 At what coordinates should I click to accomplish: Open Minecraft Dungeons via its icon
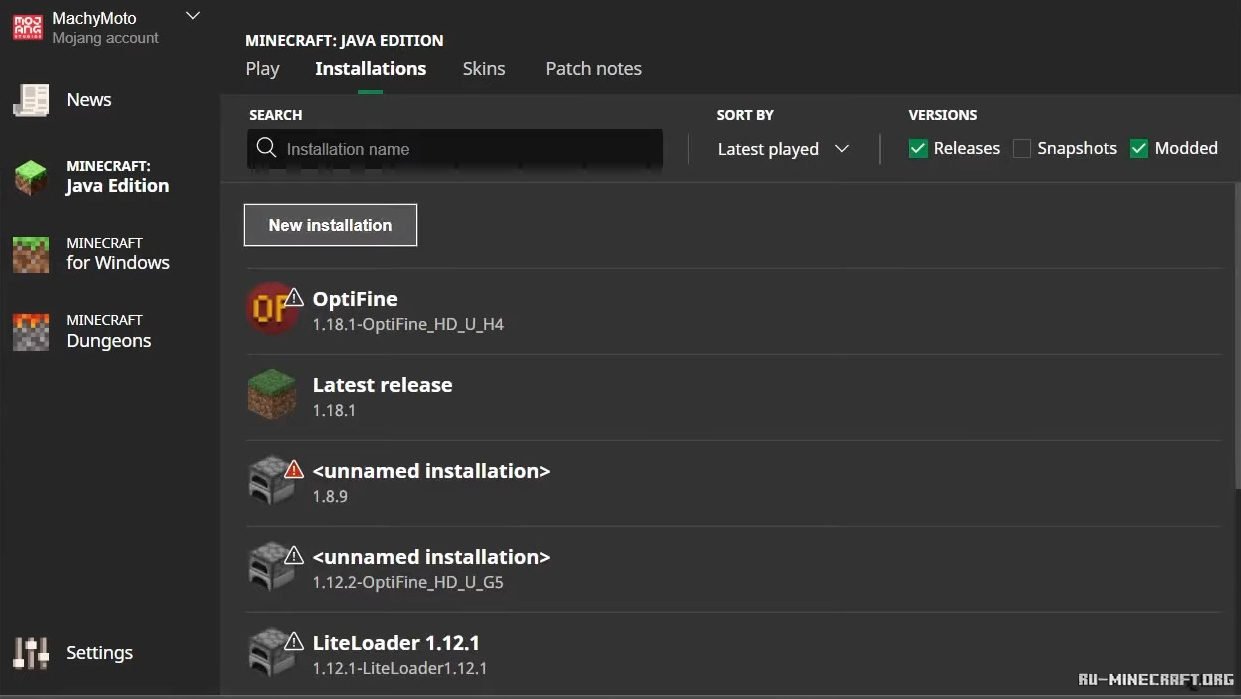click(x=31, y=331)
